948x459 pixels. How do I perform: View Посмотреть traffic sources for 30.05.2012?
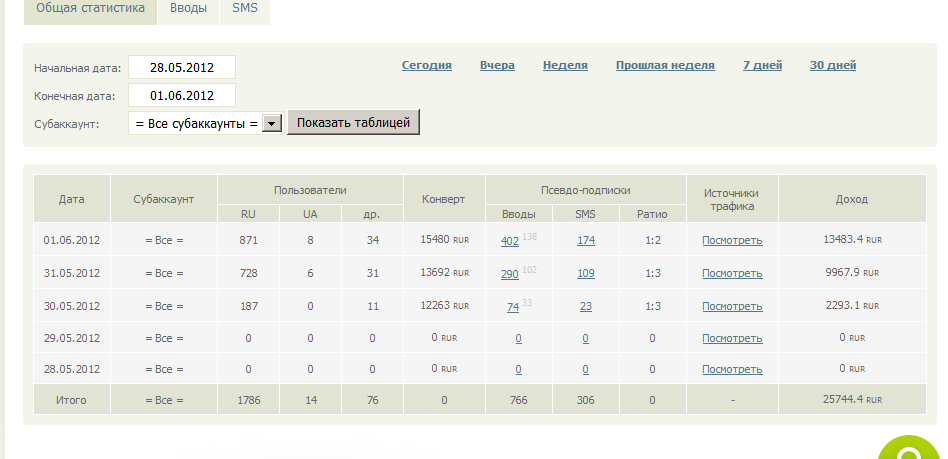732,306
